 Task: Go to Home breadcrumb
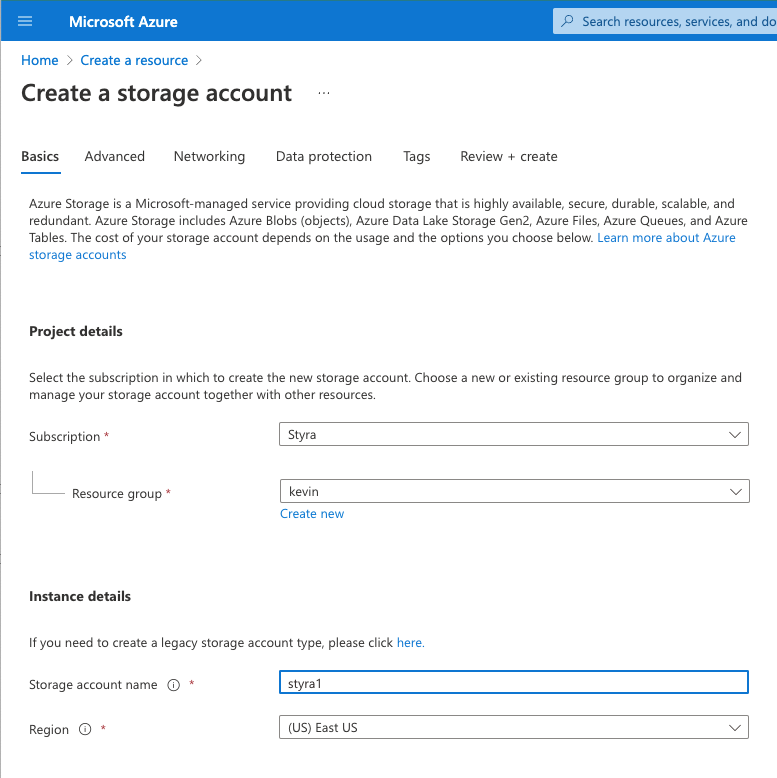coord(40,61)
